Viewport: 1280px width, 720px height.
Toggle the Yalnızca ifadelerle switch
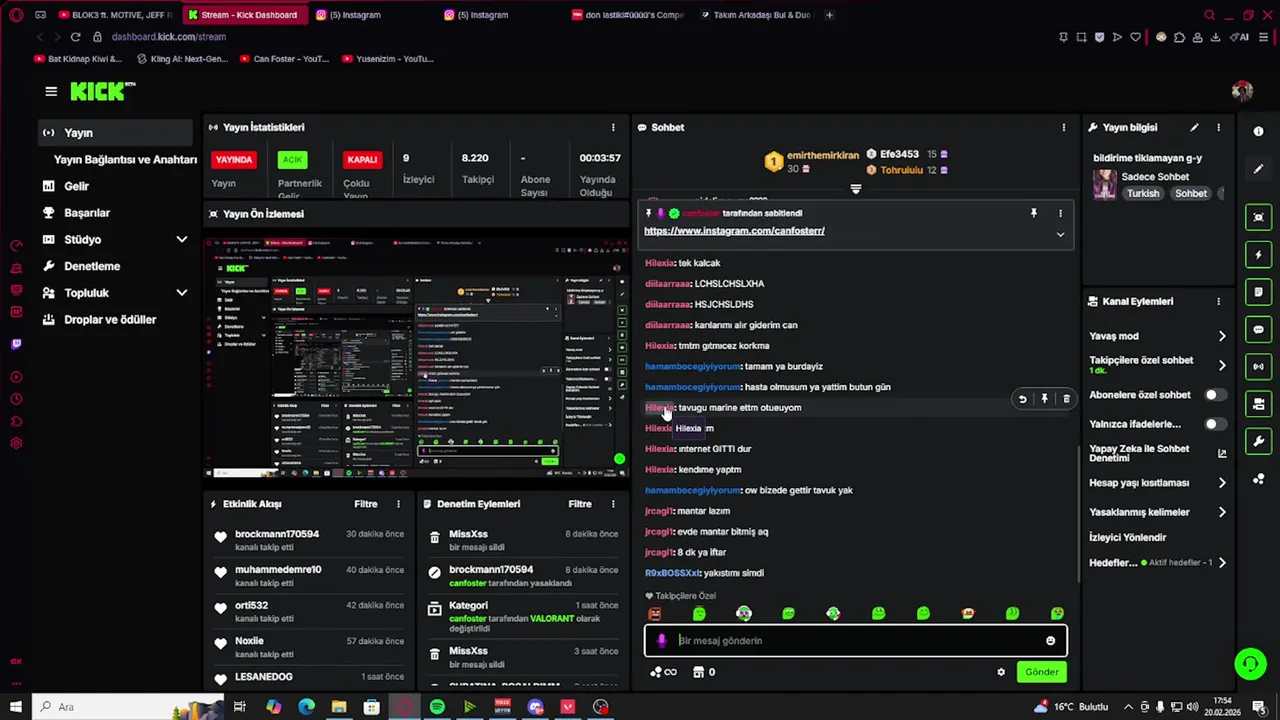point(1214,424)
